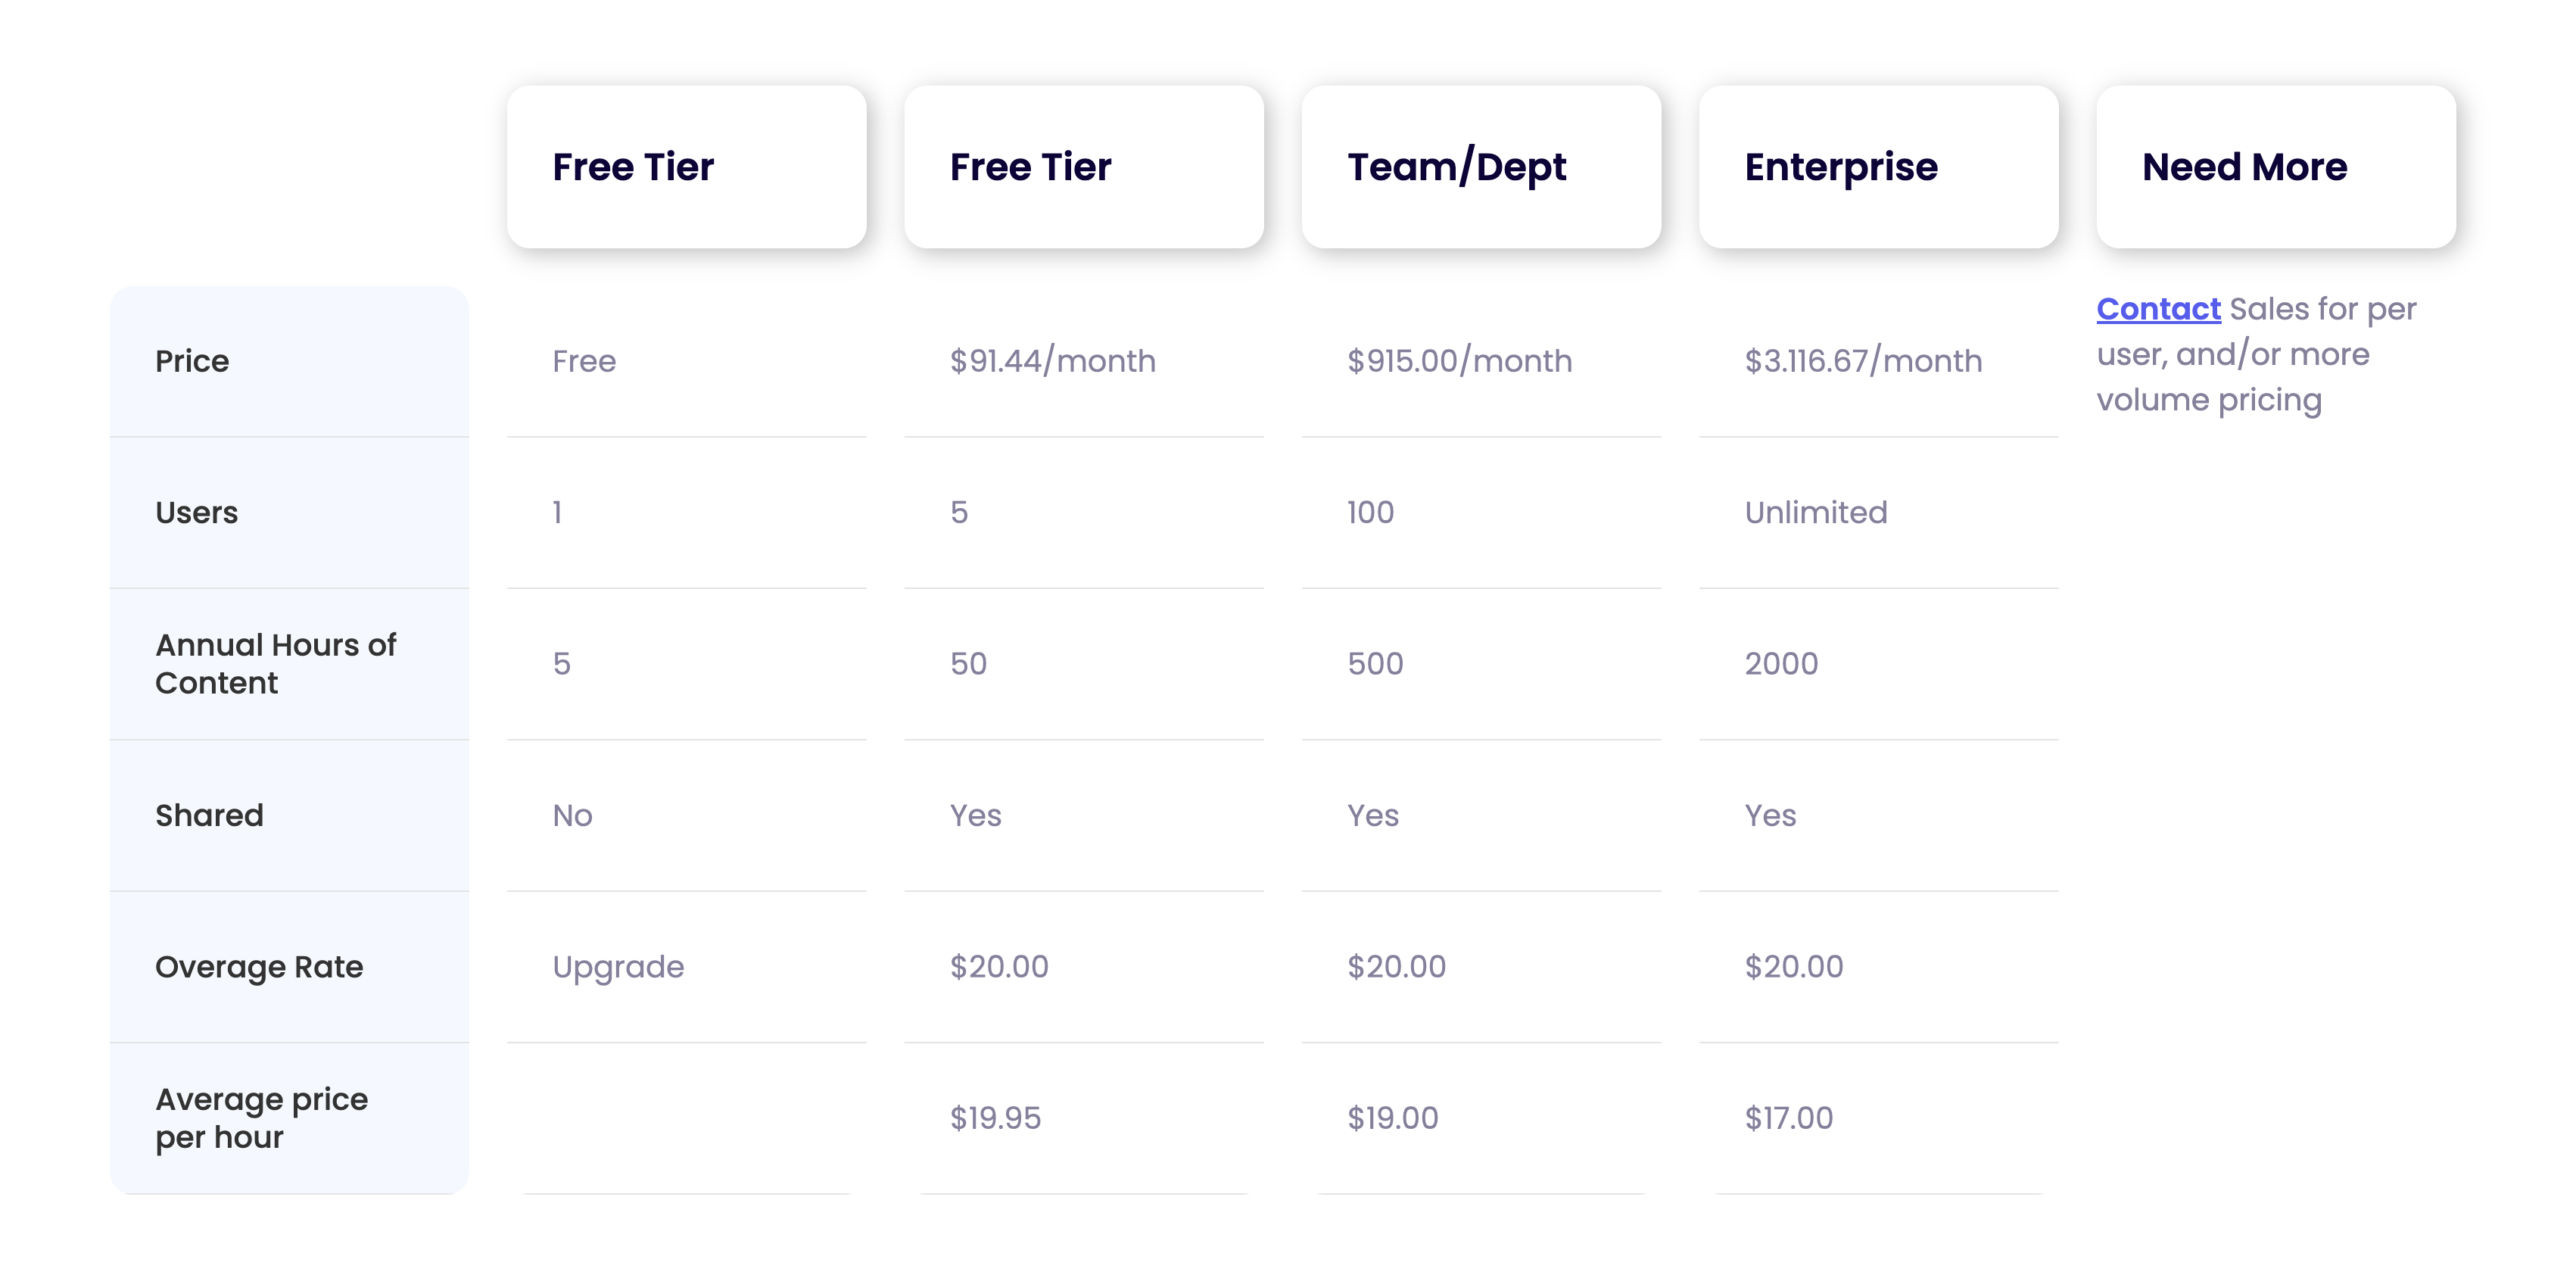Select the $3,116.67/month Enterprise price
Viewport: 2576px width, 1272px height.
tap(1863, 361)
